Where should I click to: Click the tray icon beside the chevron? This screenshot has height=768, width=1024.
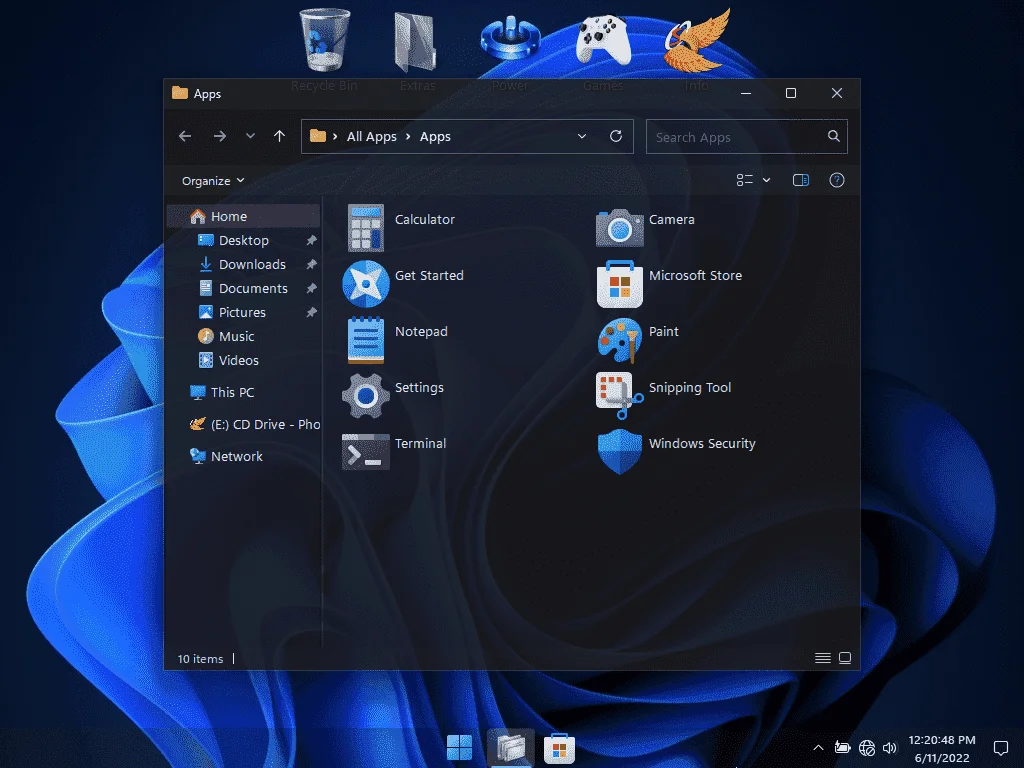coord(842,748)
